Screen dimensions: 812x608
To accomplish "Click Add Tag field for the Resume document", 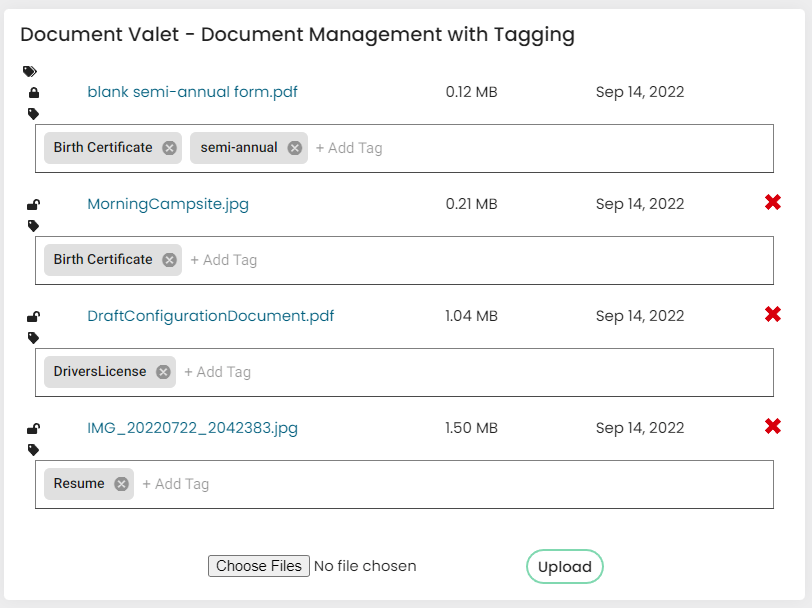I will tap(176, 484).
